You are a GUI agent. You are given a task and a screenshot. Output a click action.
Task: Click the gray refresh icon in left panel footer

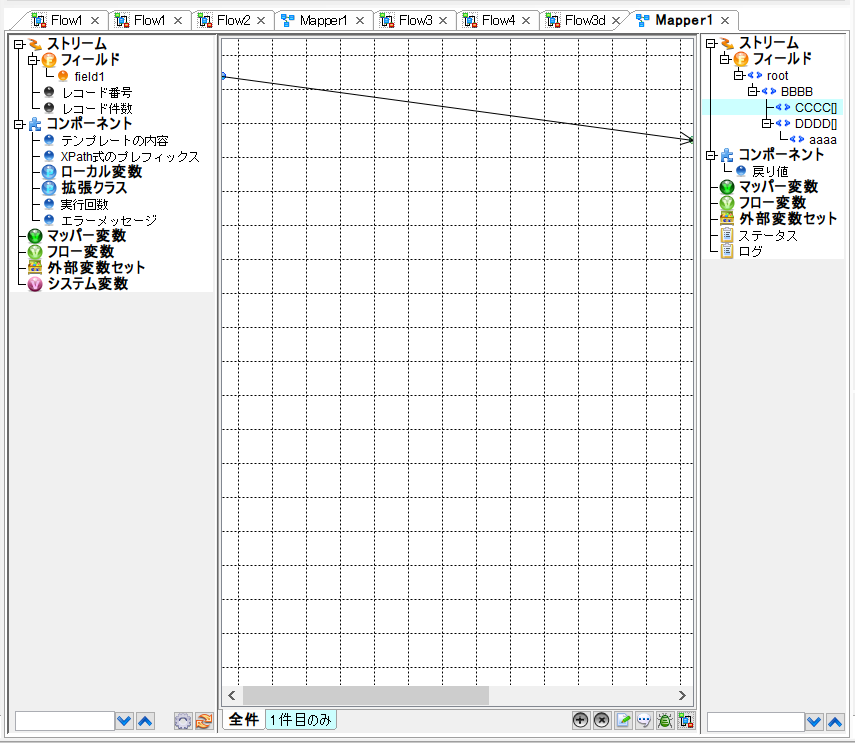(x=183, y=721)
